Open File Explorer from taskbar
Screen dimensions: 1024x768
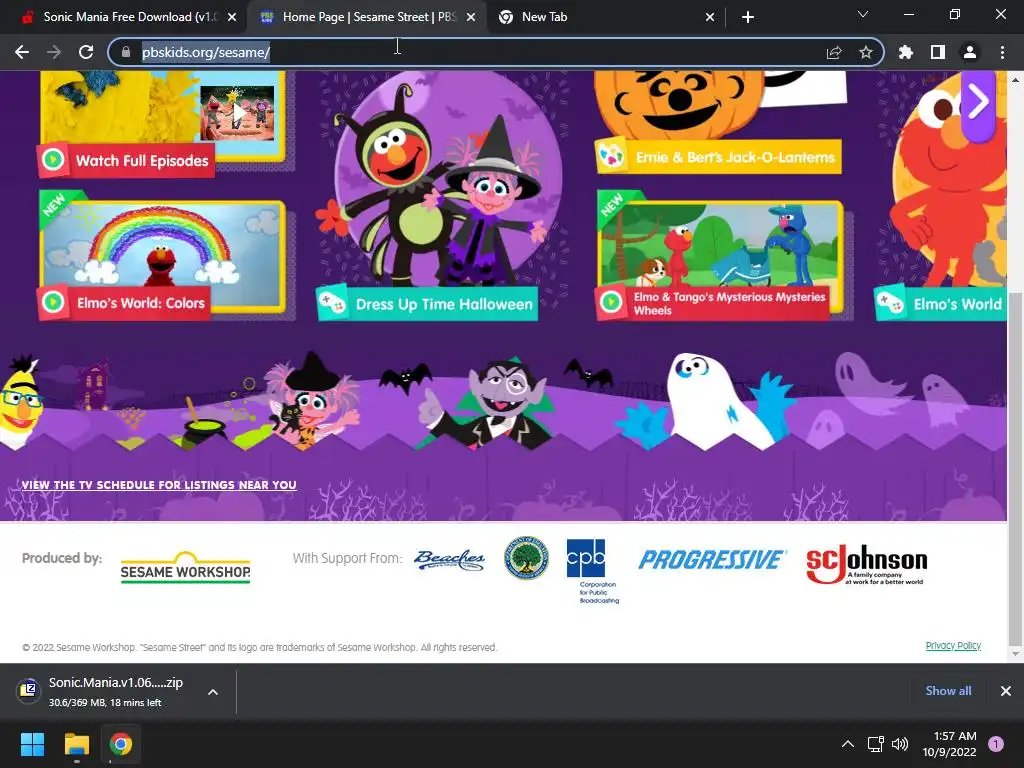click(76, 744)
